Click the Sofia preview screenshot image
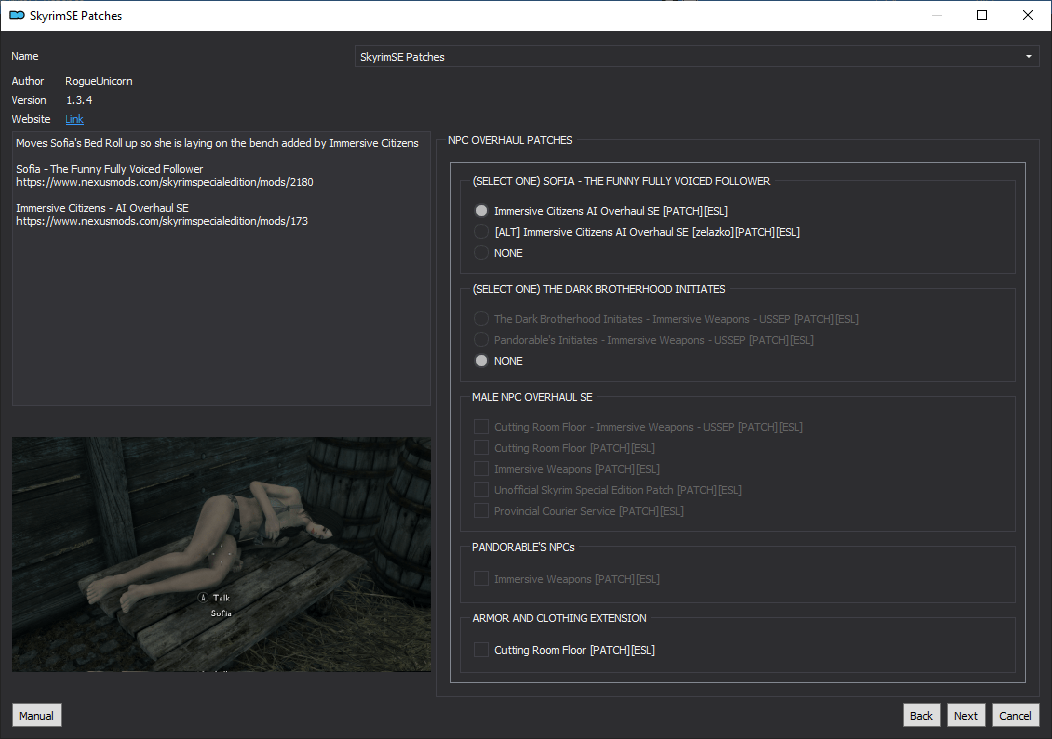 click(x=221, y=554)
